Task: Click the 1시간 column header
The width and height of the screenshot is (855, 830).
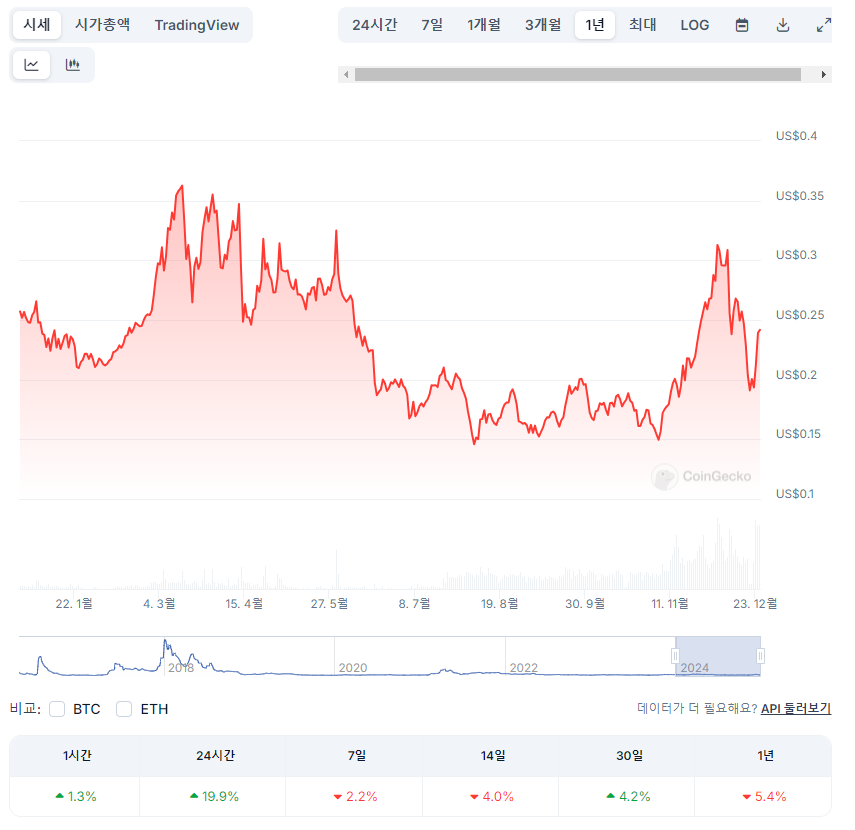Action: coord(77,755)
